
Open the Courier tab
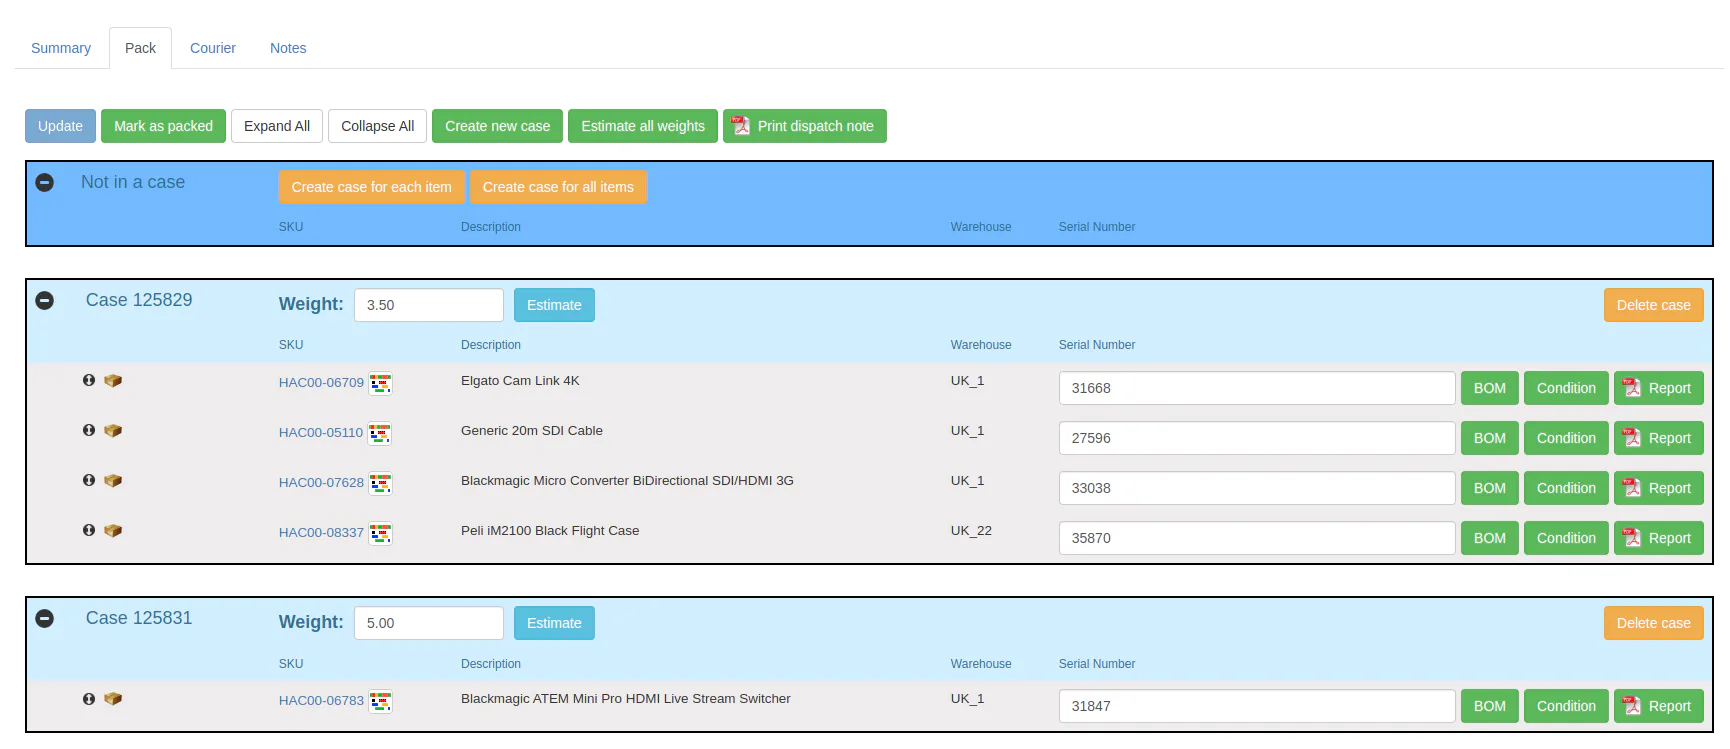(x=213, y=48)
